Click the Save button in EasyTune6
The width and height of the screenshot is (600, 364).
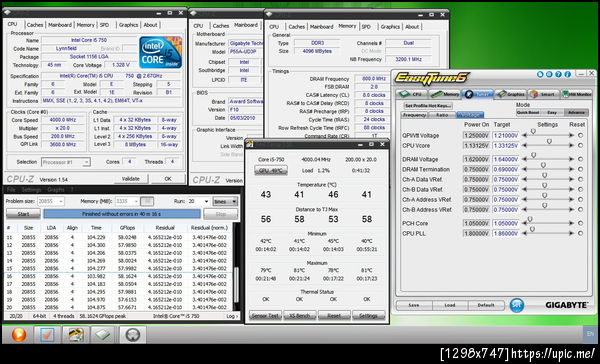point(414,305)
